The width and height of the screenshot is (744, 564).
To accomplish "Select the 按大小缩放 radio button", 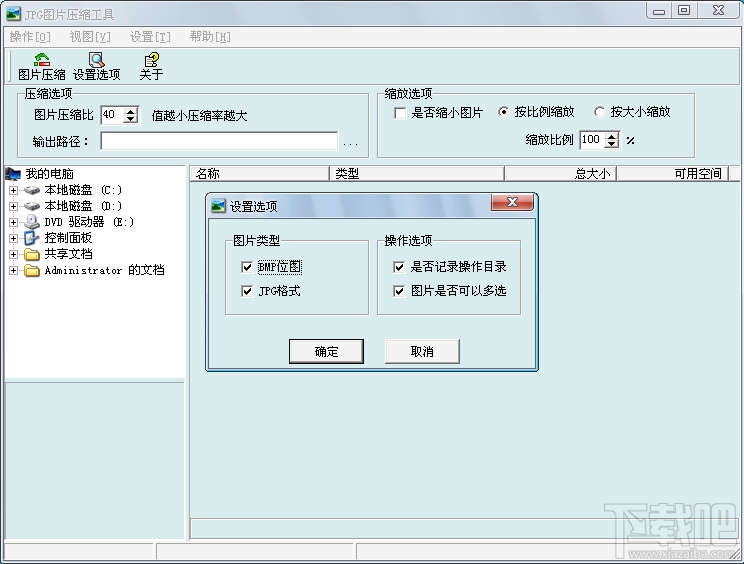I will point(599,112).
